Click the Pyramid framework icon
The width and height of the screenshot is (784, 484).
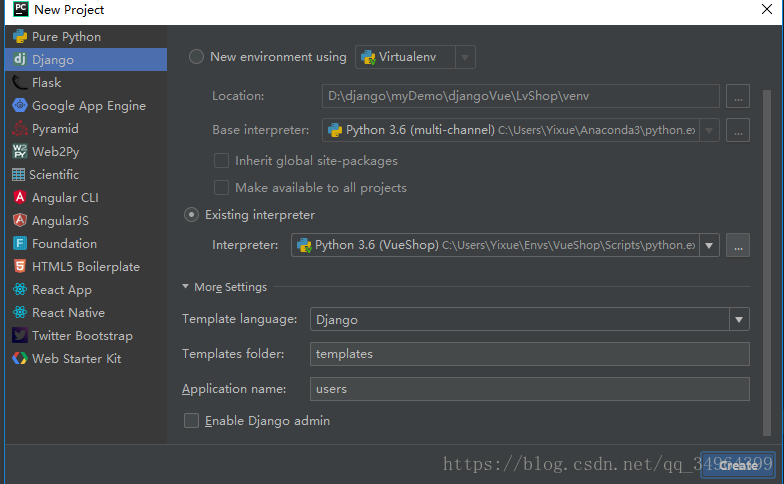(x=20, y=128)
